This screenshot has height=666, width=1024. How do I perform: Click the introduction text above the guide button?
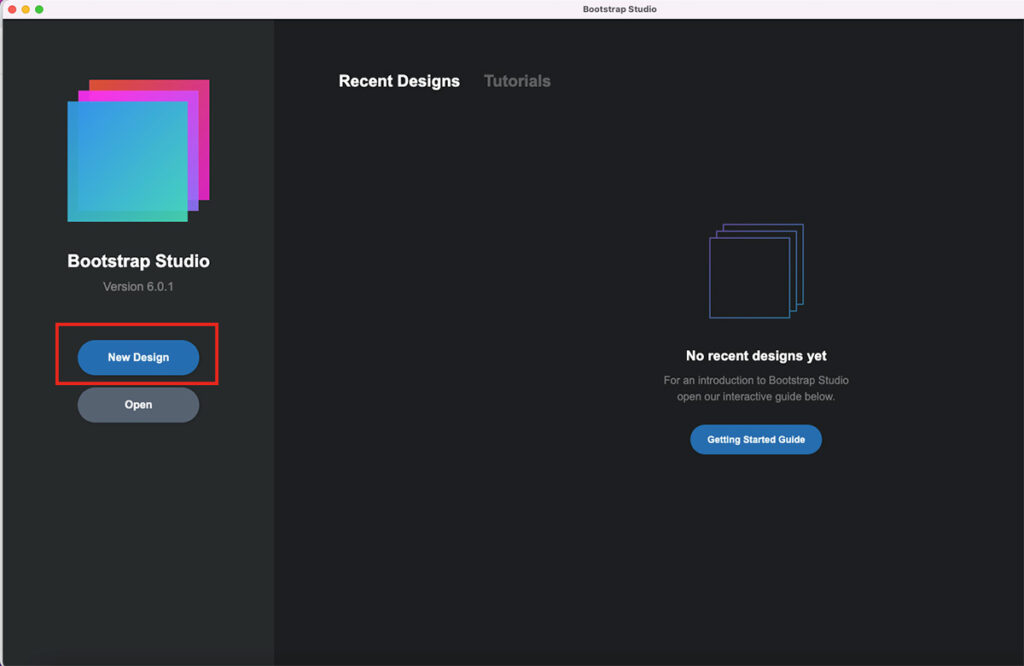[756, 388]
